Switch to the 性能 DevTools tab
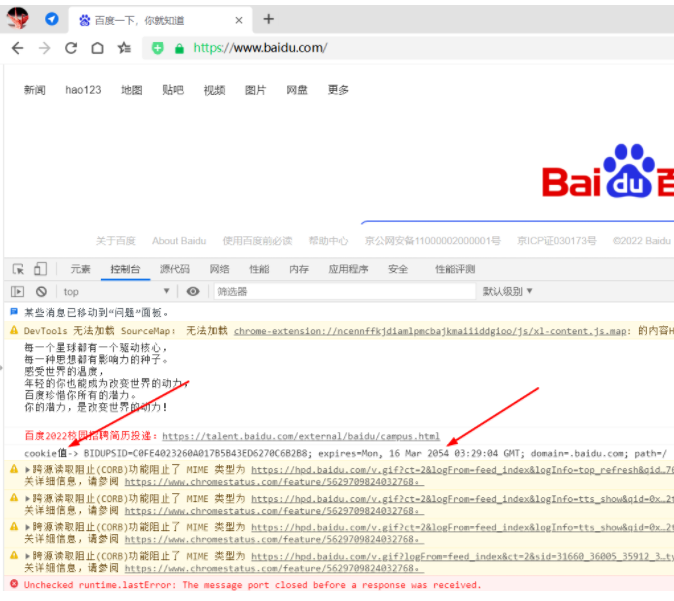The height and width of the screenshot is (601, 674). coord(259,269)
